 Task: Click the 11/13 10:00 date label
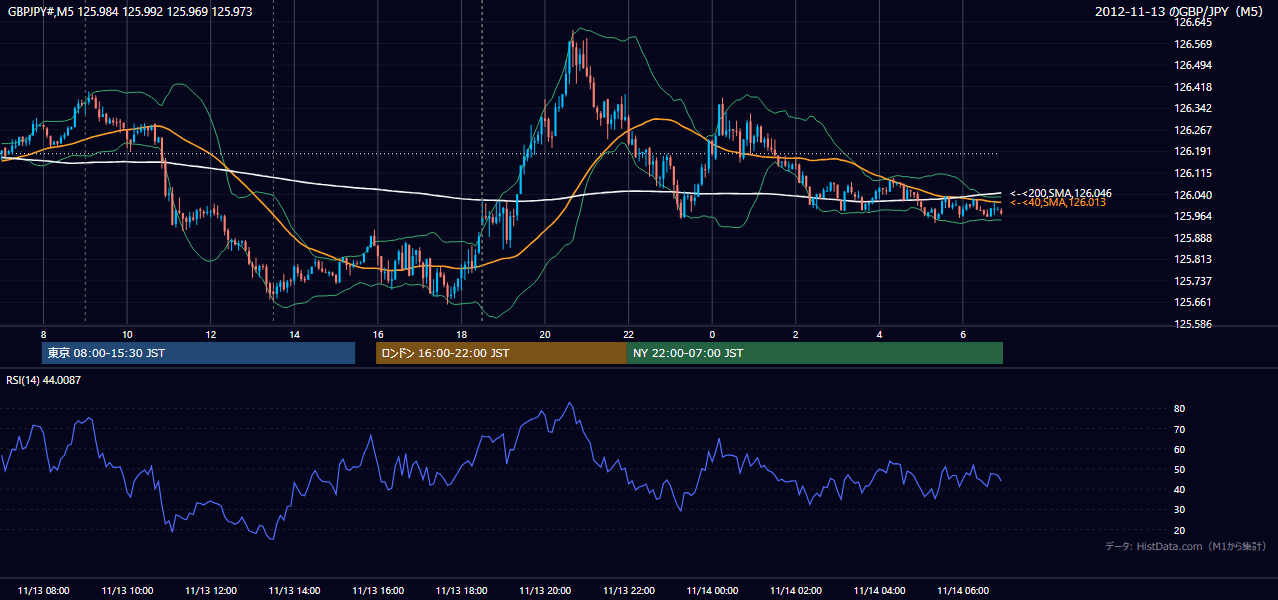127,591
